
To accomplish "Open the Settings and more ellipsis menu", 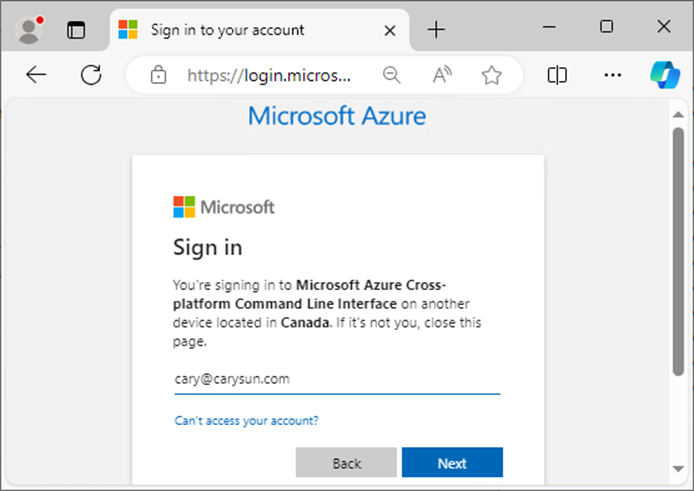I will pyautogui.click(x=613, y=75).
